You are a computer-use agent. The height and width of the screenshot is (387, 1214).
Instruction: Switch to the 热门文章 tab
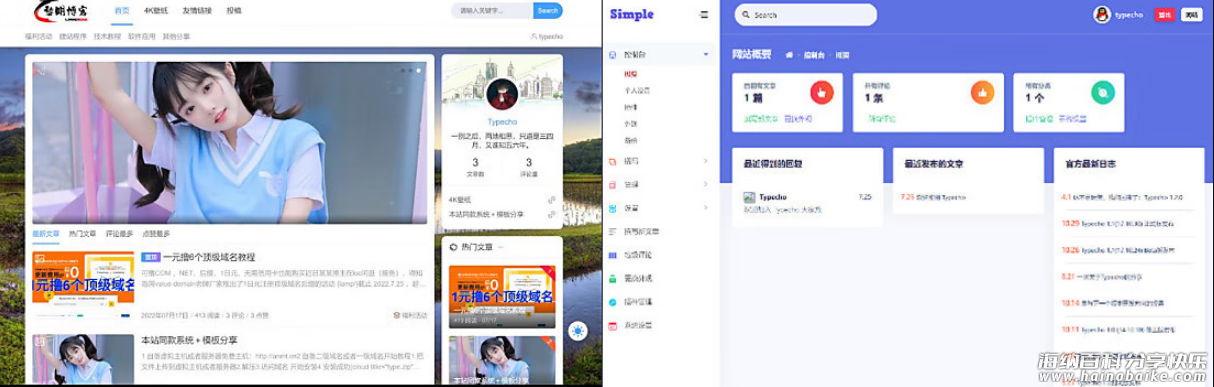pyautogui.click(x=83, y=233)
